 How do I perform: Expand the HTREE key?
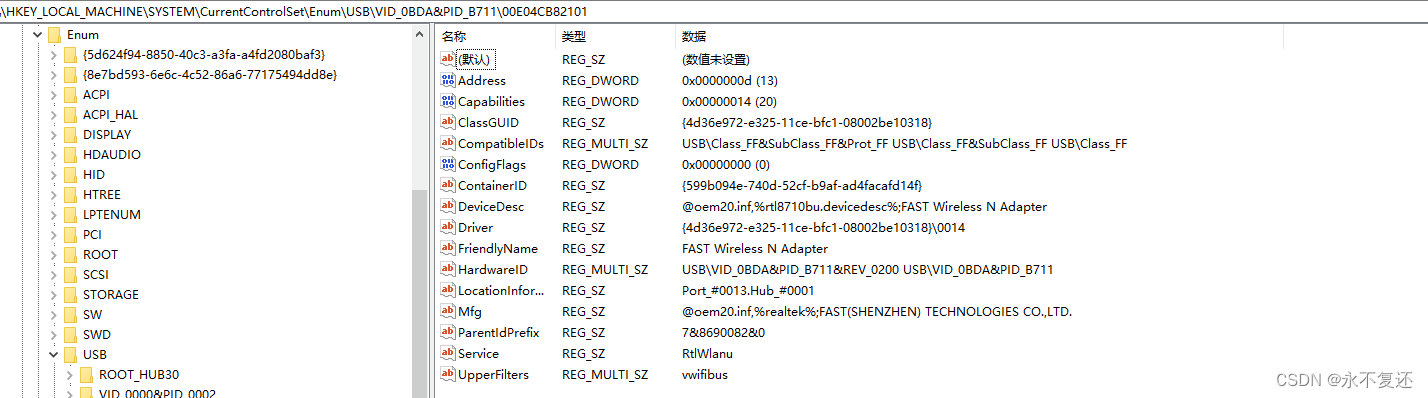(x=53, y=194)
